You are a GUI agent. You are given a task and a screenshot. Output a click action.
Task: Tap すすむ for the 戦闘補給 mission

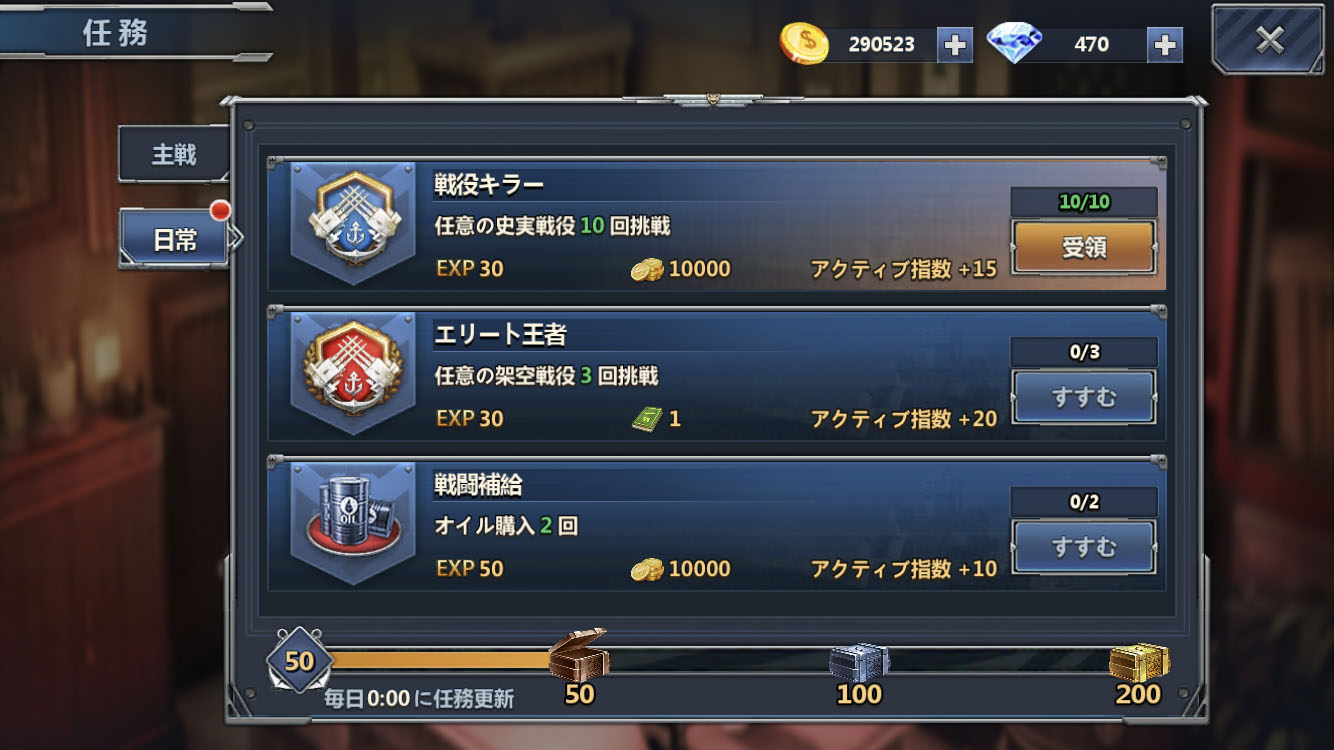(1084, 547)
